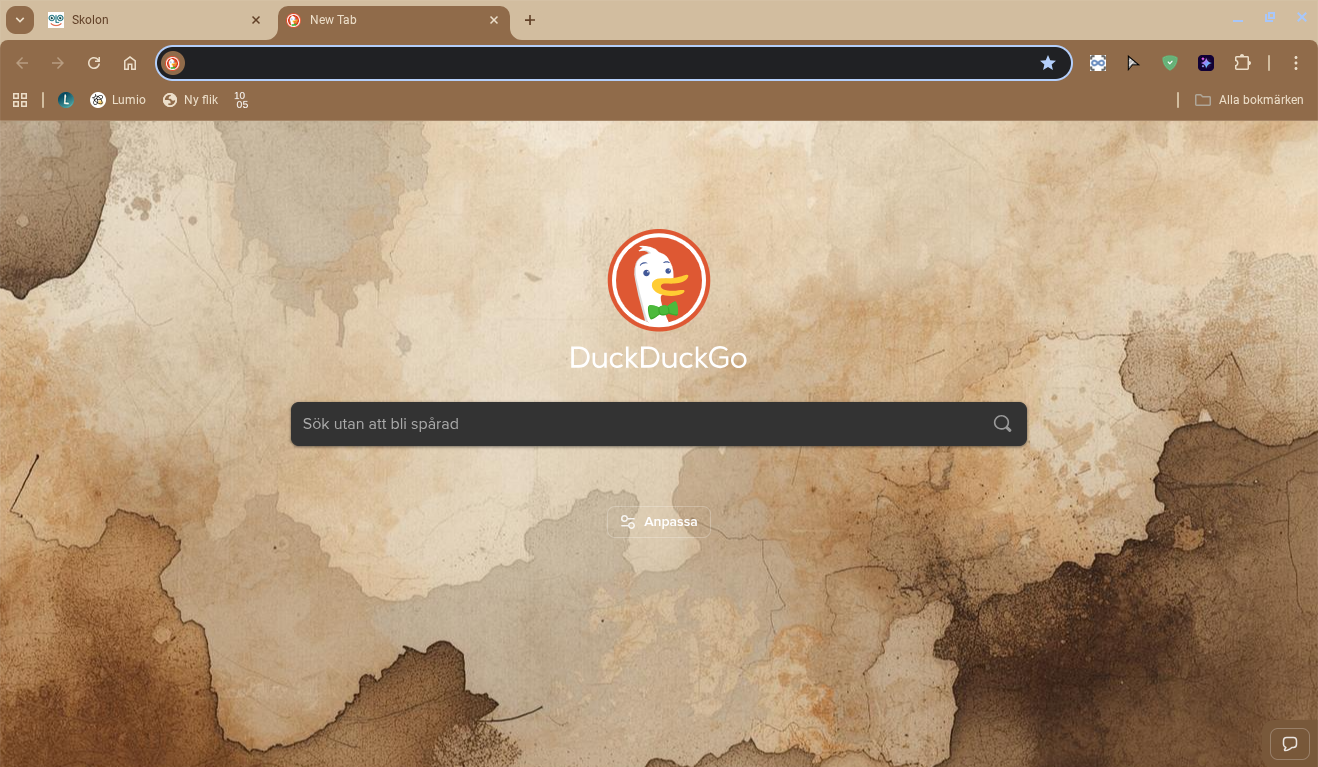Click the green shield extension icon
The width and height of the screenshot is (1318, 767).
pyautogui.click(x=1169, y=63)
